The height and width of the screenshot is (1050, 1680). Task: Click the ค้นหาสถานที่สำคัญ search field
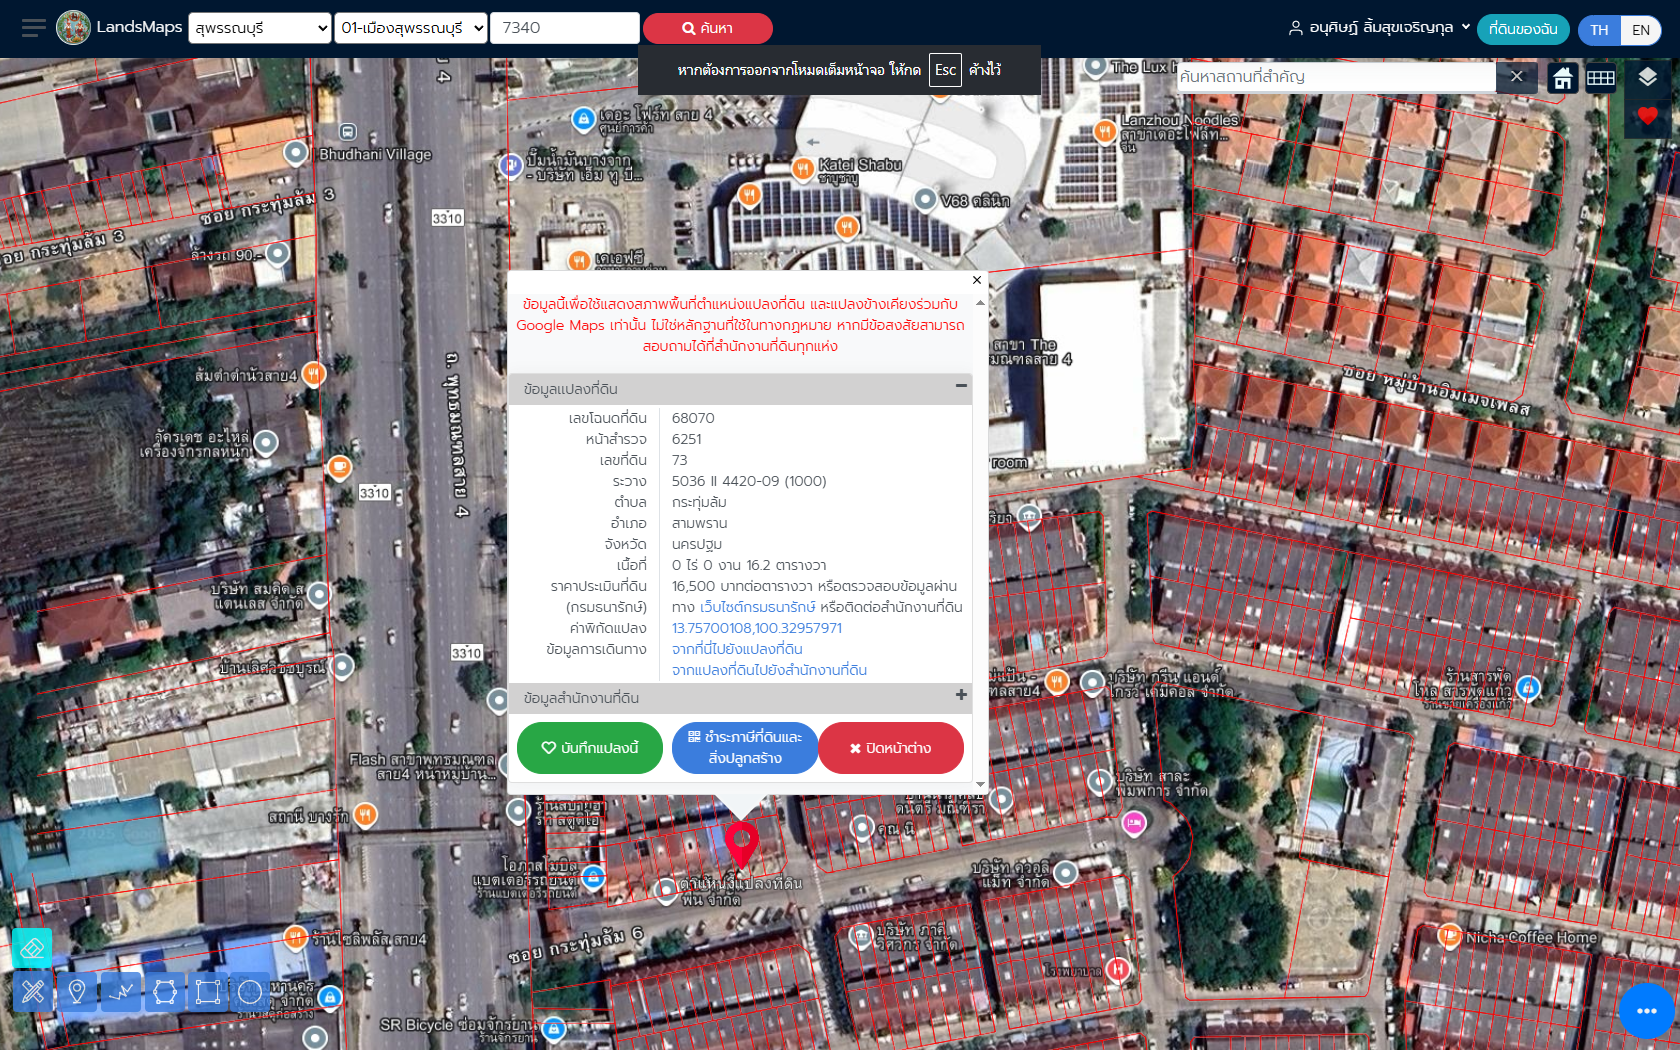click(x=1335, y=77)
